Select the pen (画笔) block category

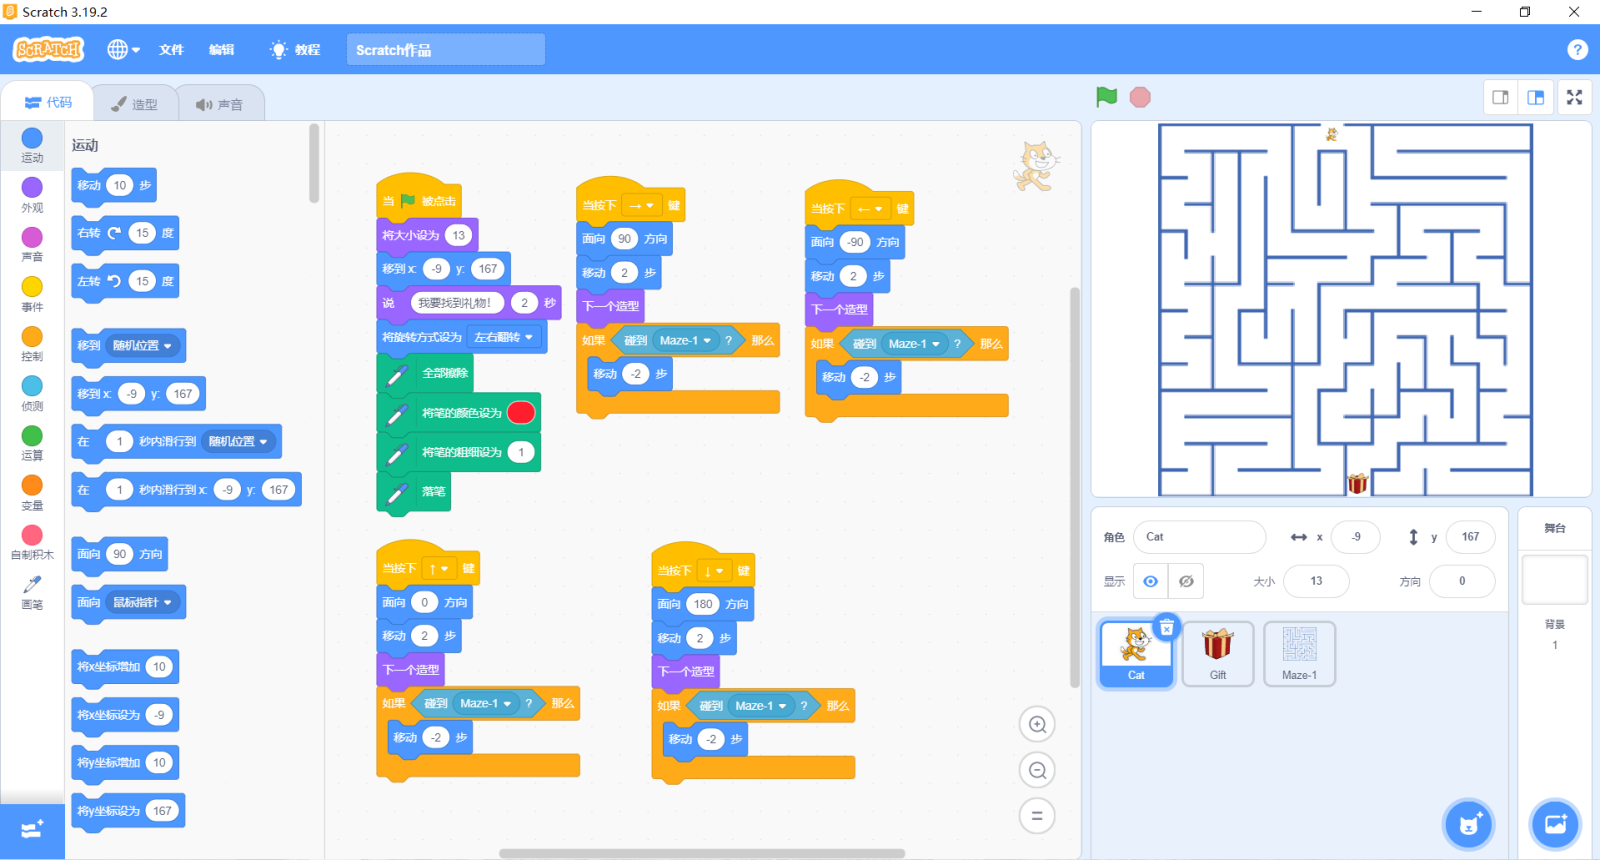click(x=32, y=591)
